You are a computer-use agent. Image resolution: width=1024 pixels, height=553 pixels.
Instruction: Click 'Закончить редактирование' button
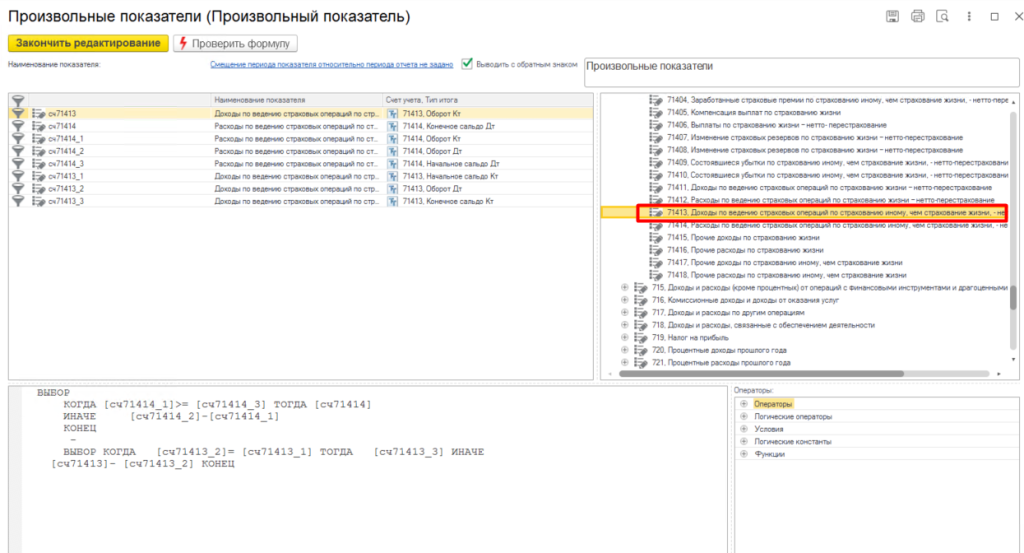click(87, 43)
